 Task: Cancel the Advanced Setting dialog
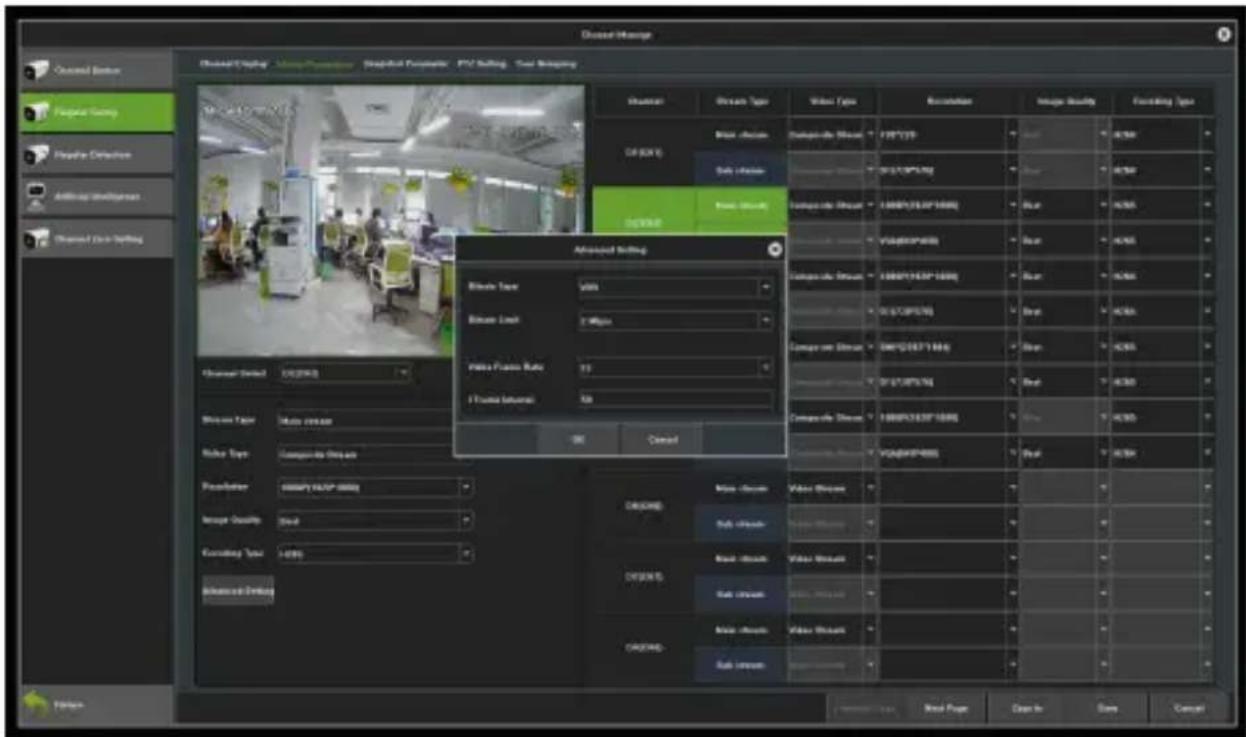tap(661, 439)
